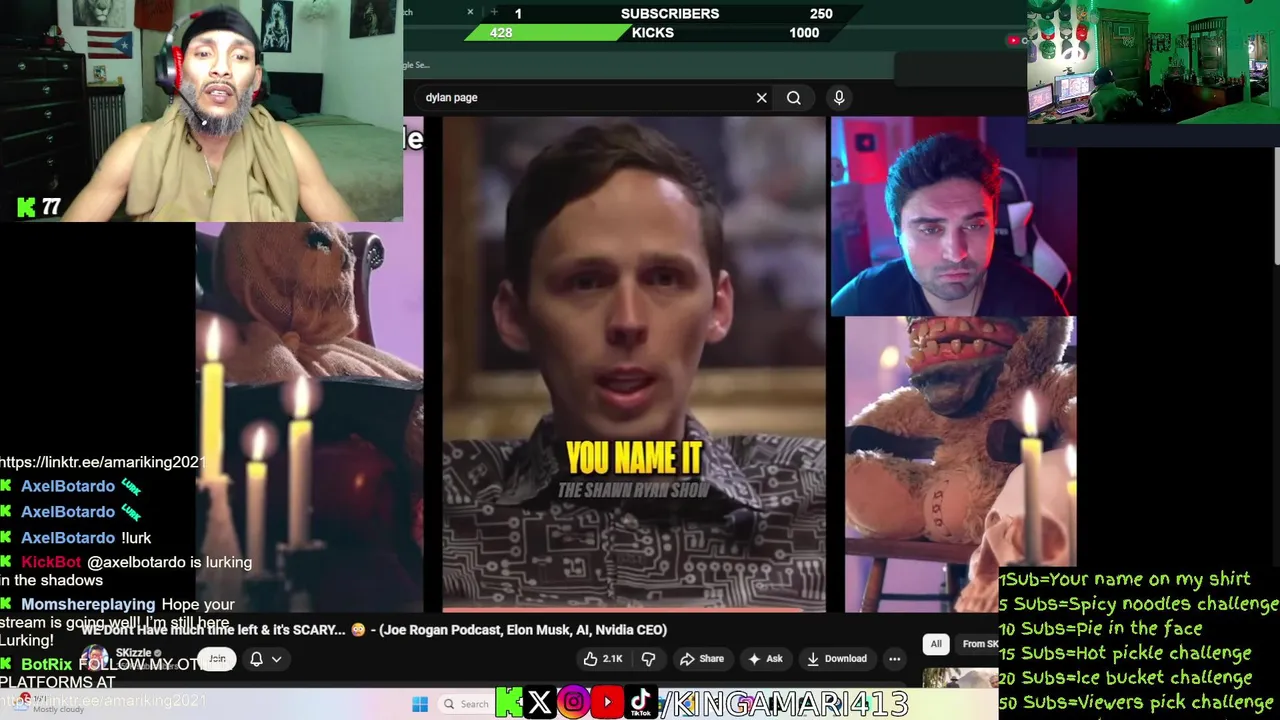This screenshot has height=720, width=1280.
Task: Click the video title about Joe Rogan Podcast
Action: [374, 630]
